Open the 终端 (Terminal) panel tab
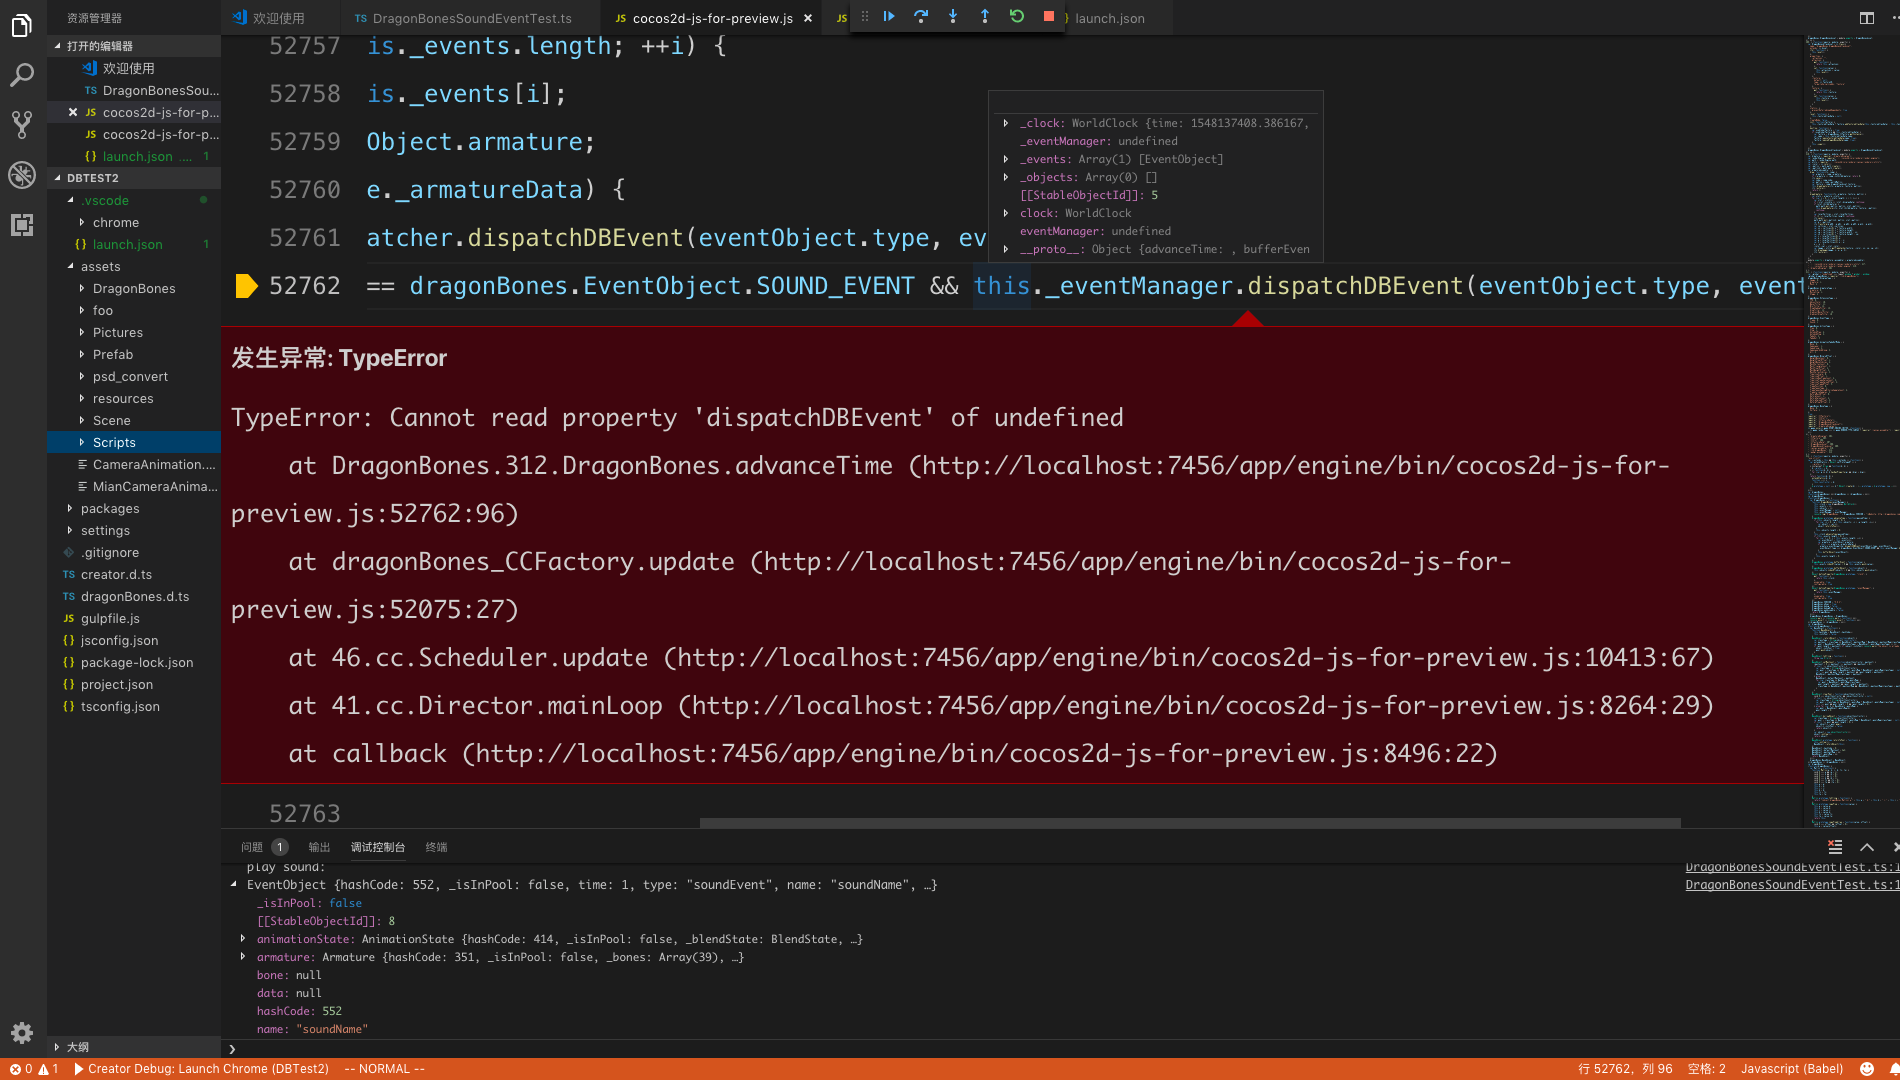1900x1080 pixels. coord(436,847)
